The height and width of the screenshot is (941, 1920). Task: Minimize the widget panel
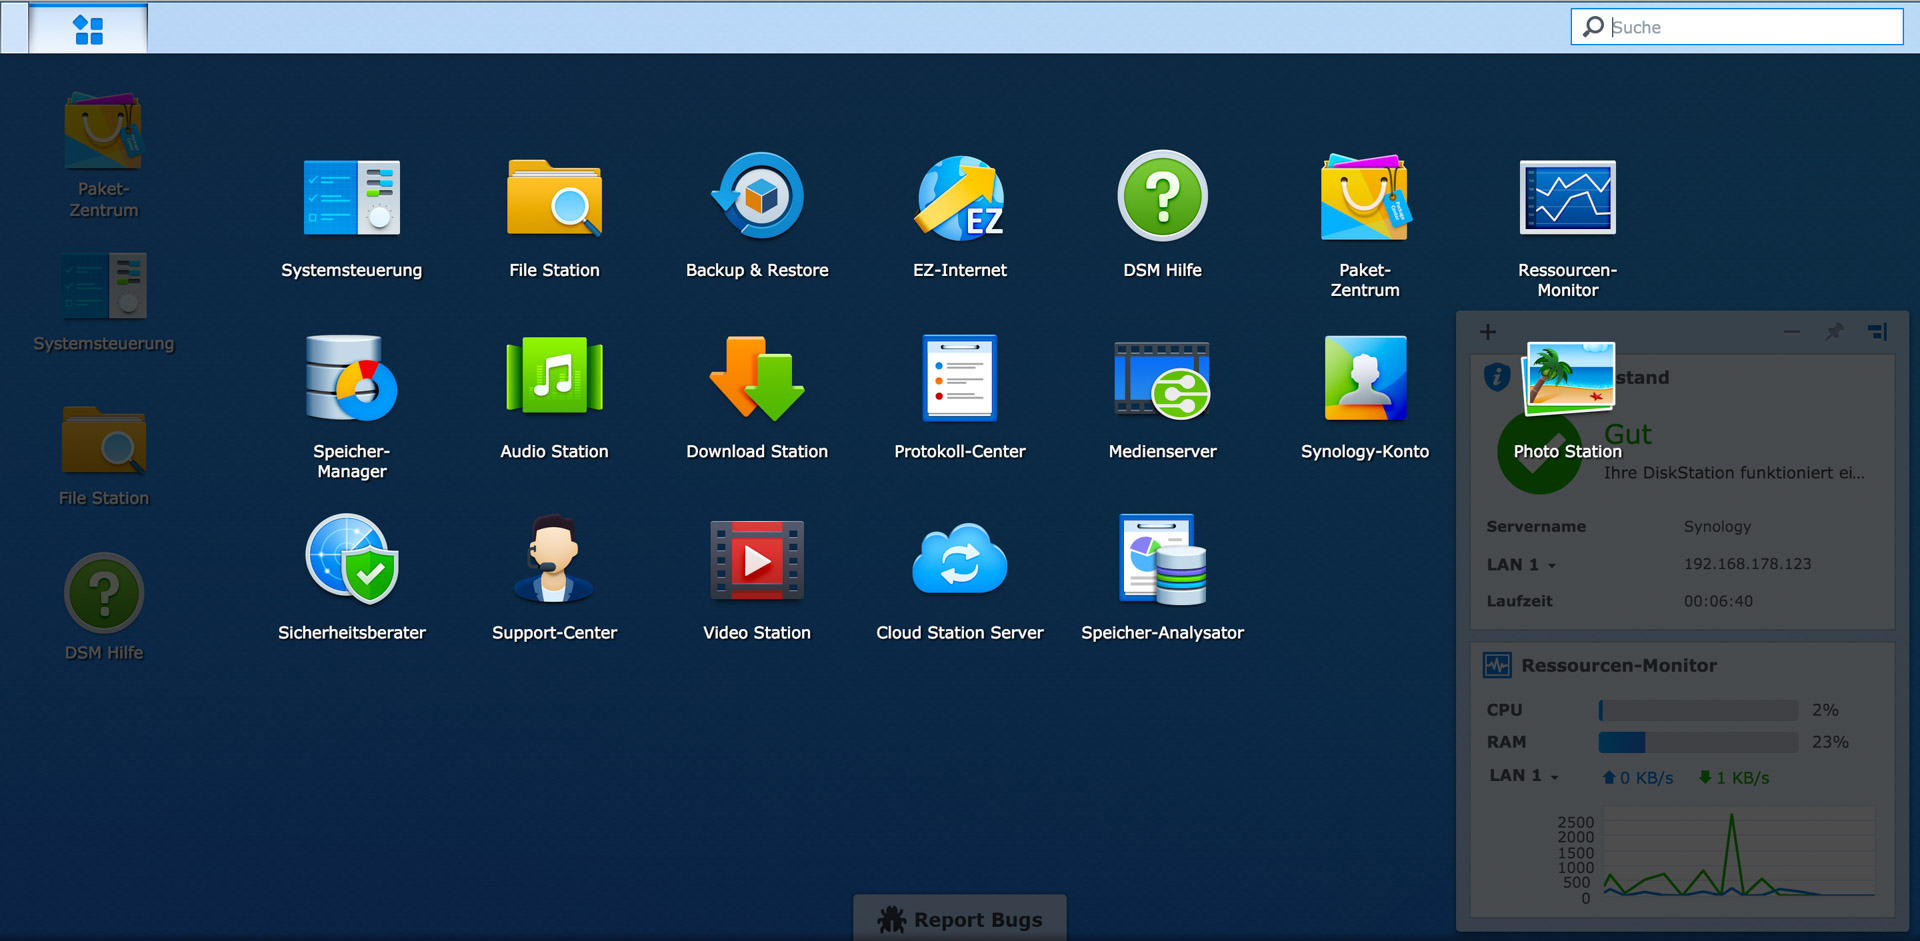(x=1792, y=332)
